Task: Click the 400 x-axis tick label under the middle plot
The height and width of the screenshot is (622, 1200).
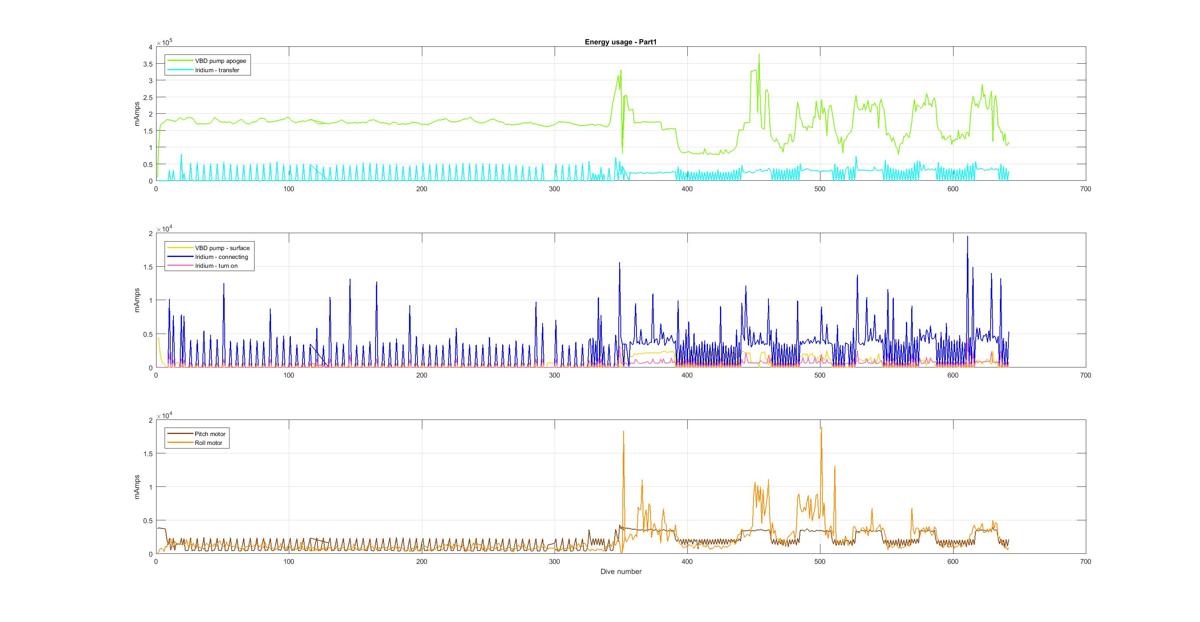Action: tap(686, 375)
